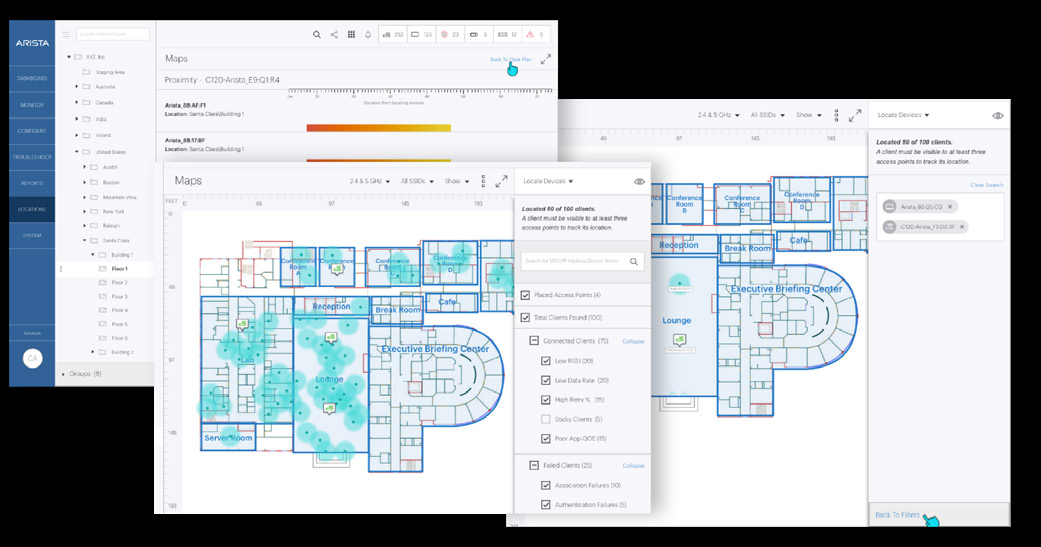
Task: Uncheck Low RSSI (20)
Action: tap(546, 360)
